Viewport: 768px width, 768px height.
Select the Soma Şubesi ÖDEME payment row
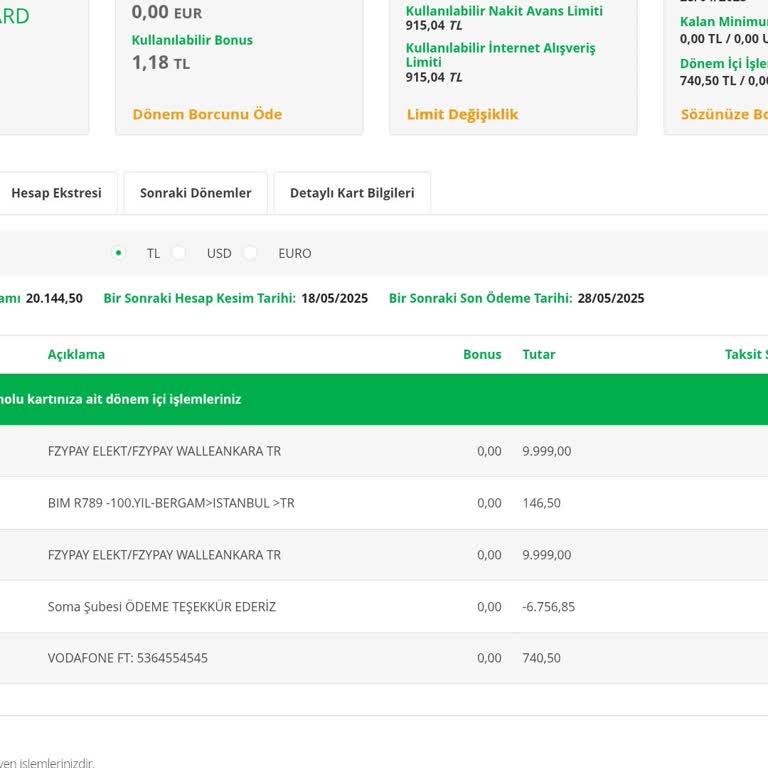coord(161,607)
